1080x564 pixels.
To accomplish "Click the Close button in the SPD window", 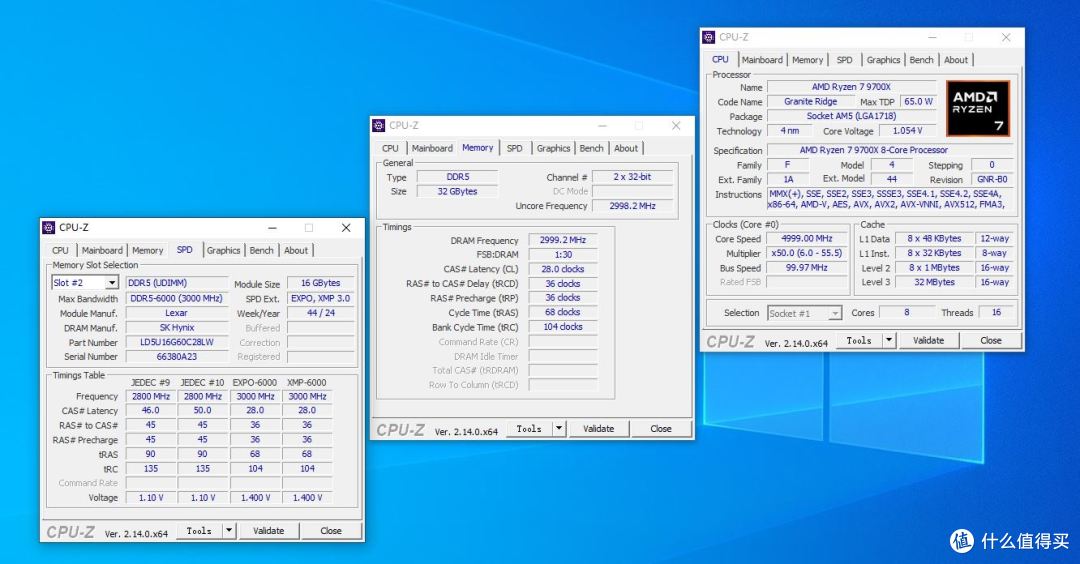I will click(331, 530).
